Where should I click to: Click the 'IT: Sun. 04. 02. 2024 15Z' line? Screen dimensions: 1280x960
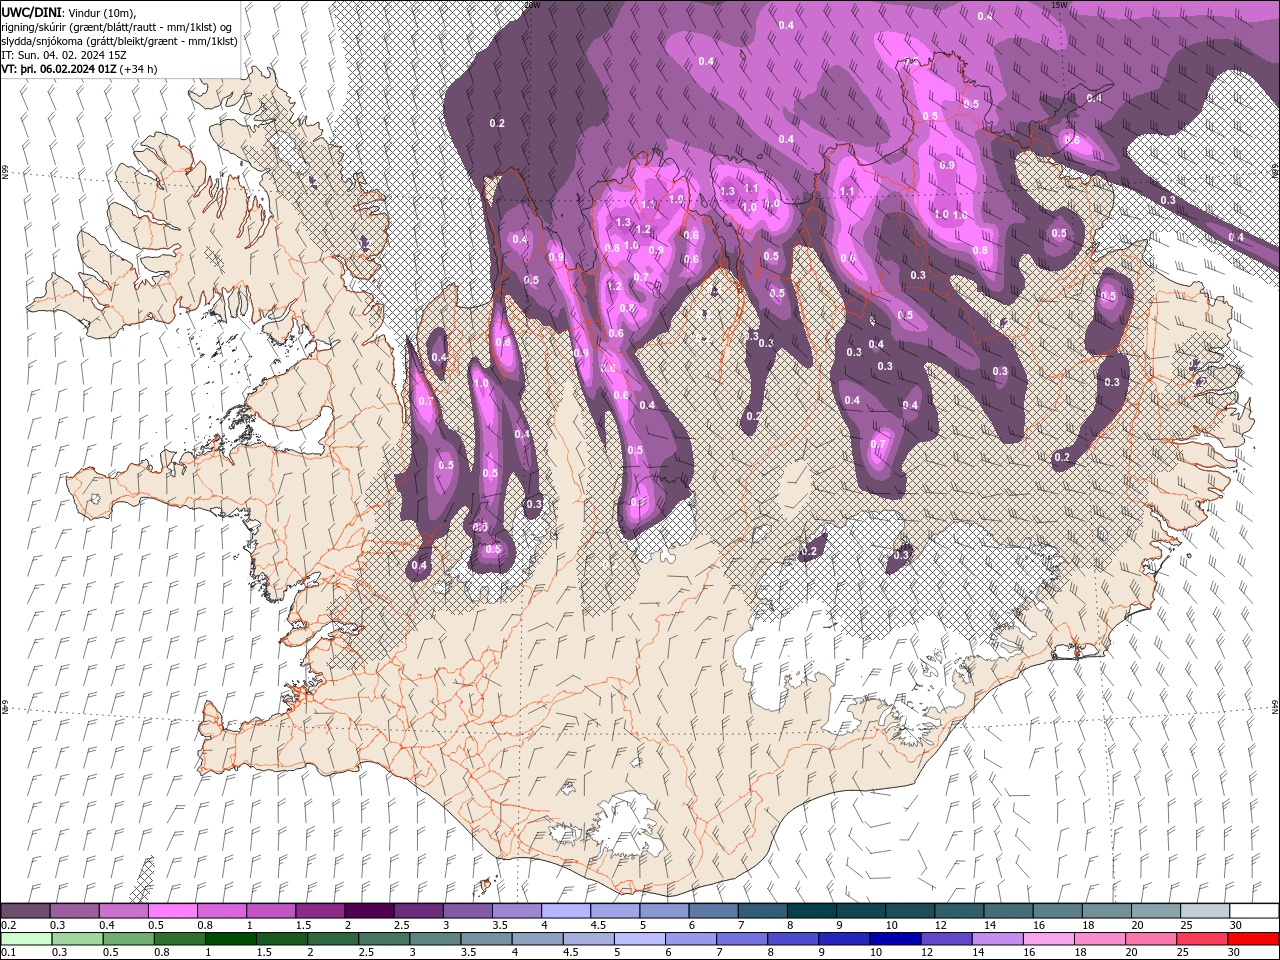[x=65, y=55]
